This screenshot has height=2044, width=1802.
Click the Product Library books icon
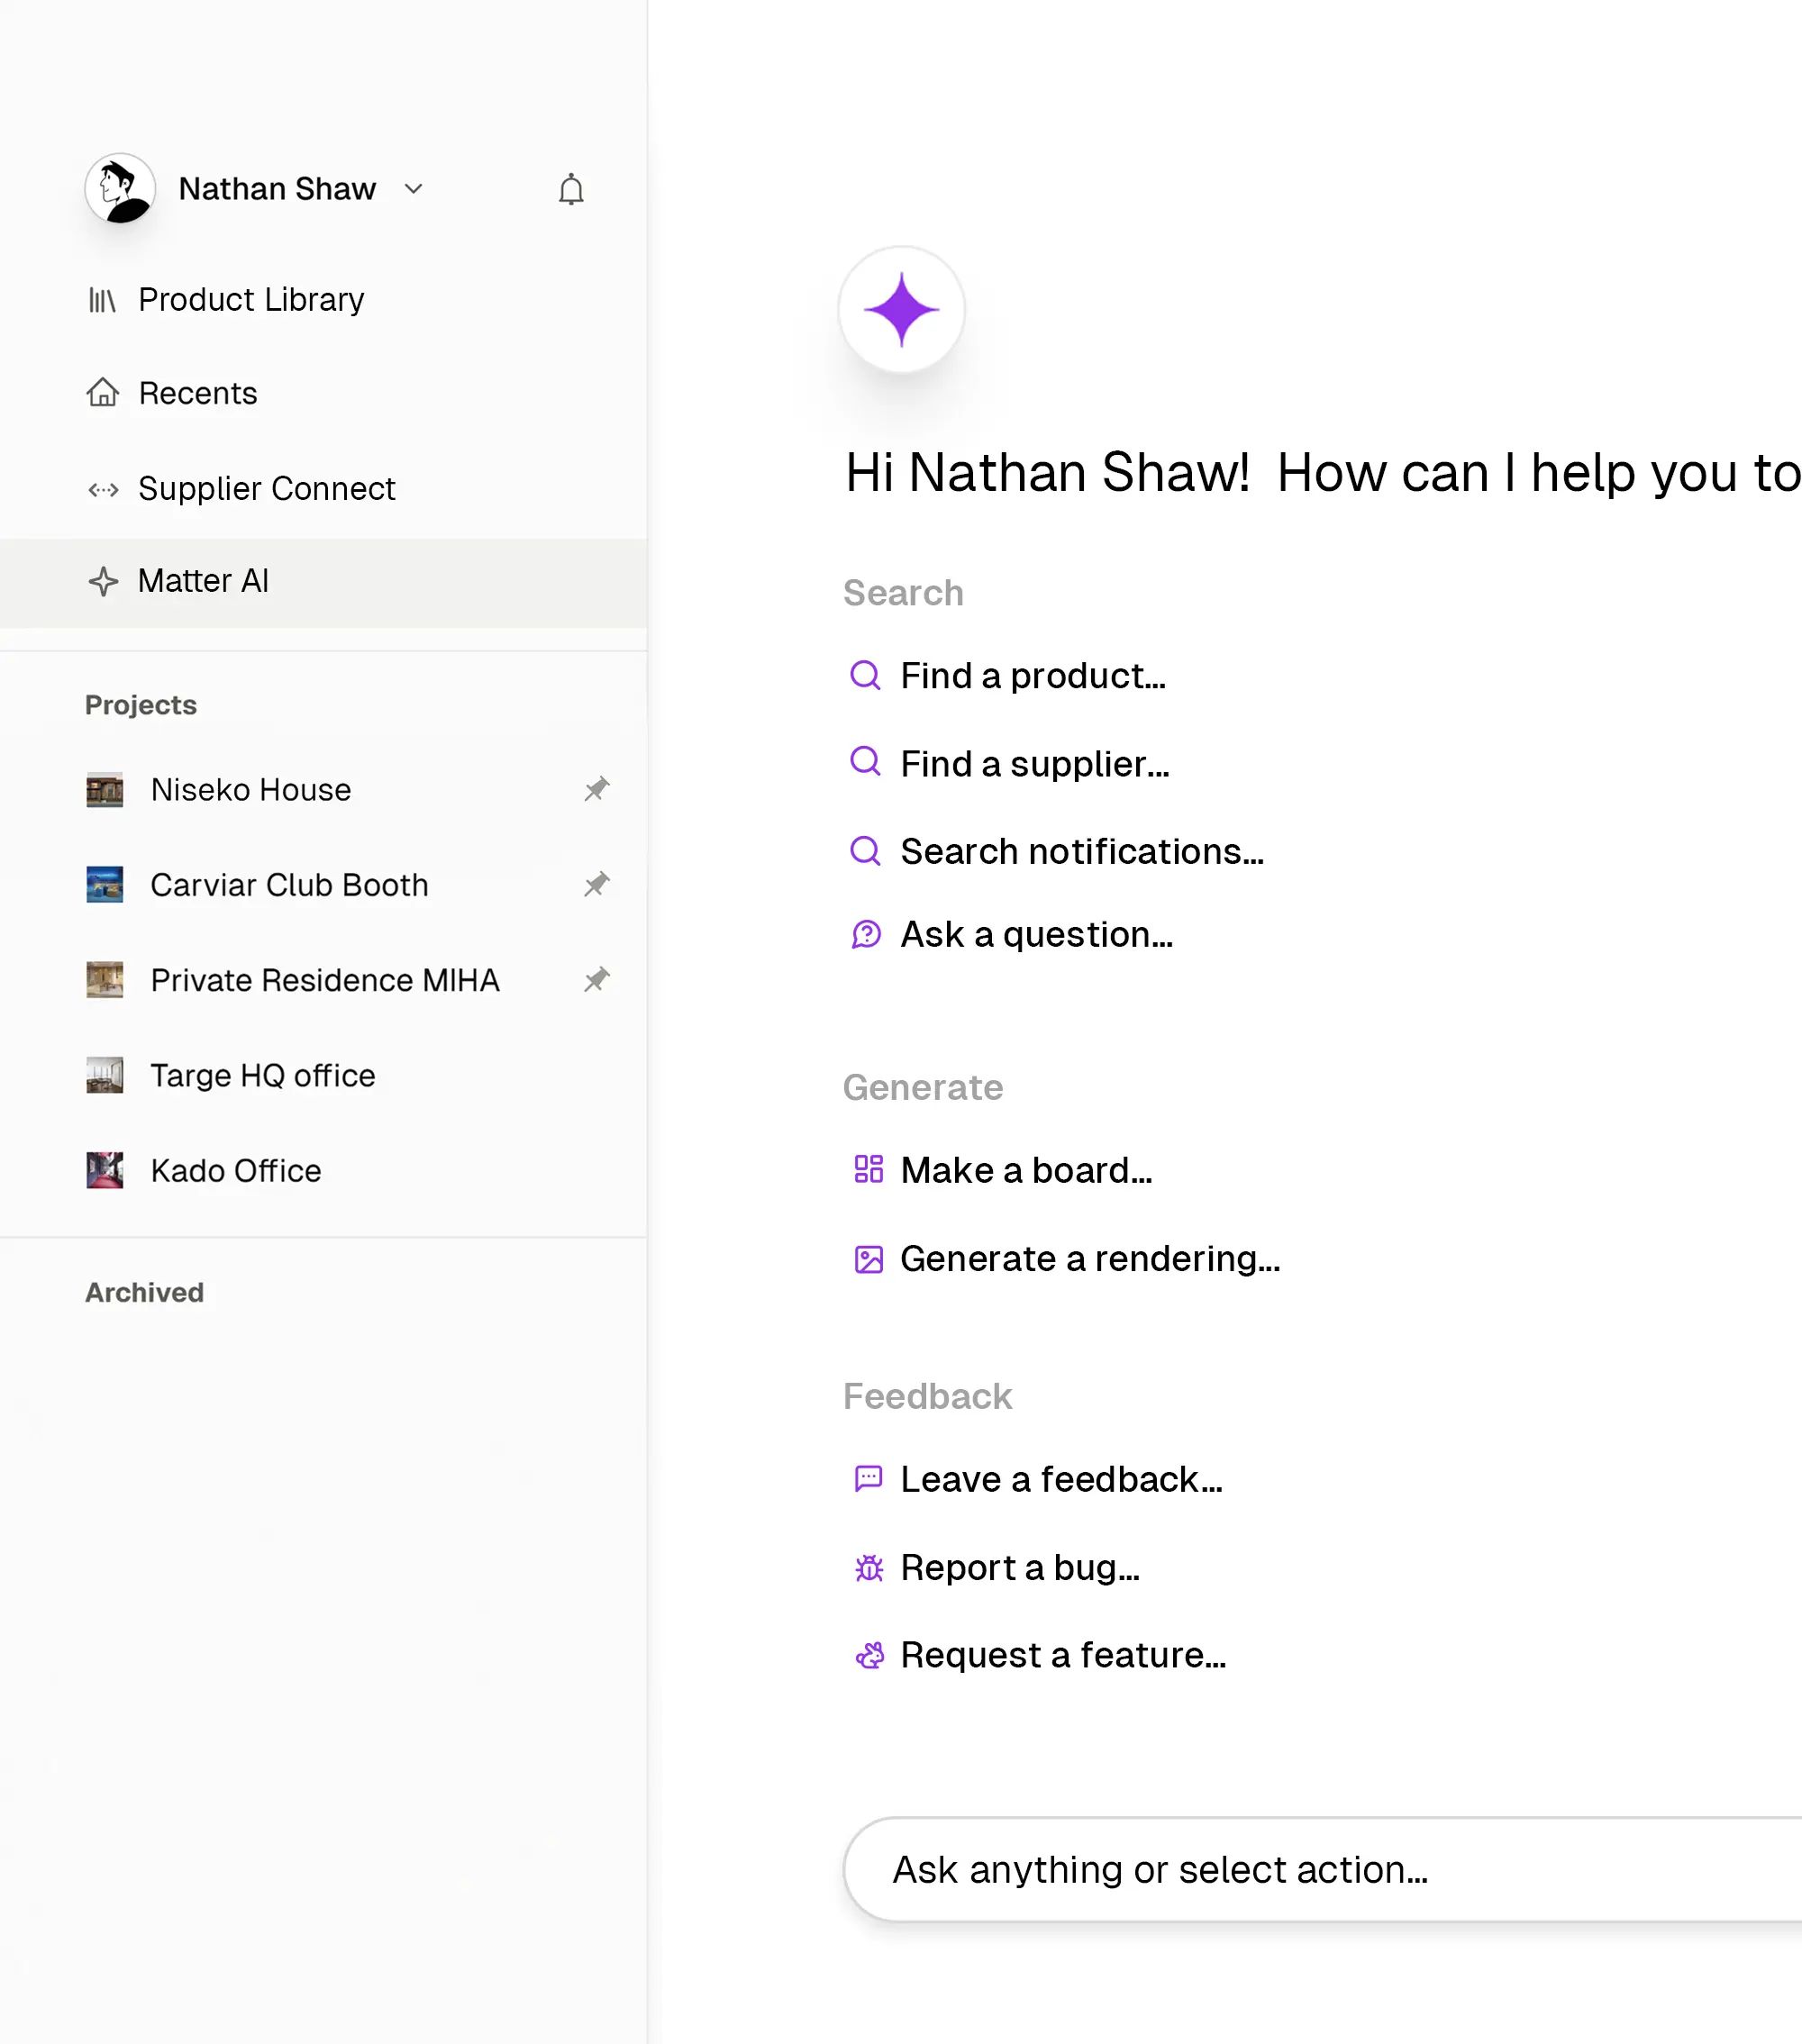pos(102,300)
